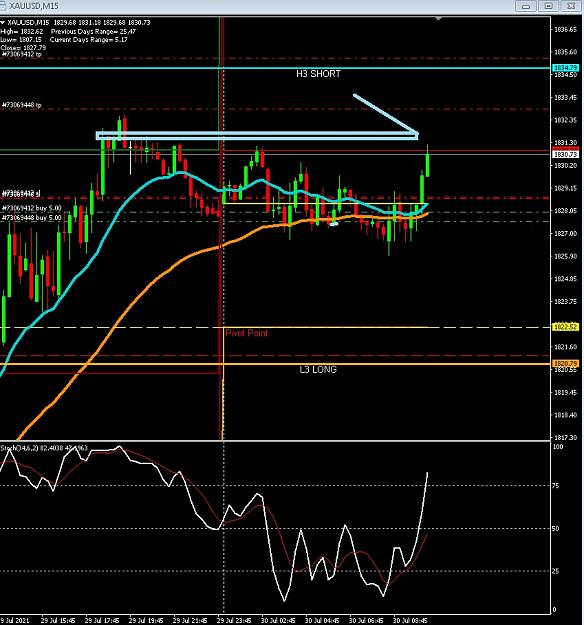Click the stochastic 75 level value
The image size is (584, 625).
point(555,485)
